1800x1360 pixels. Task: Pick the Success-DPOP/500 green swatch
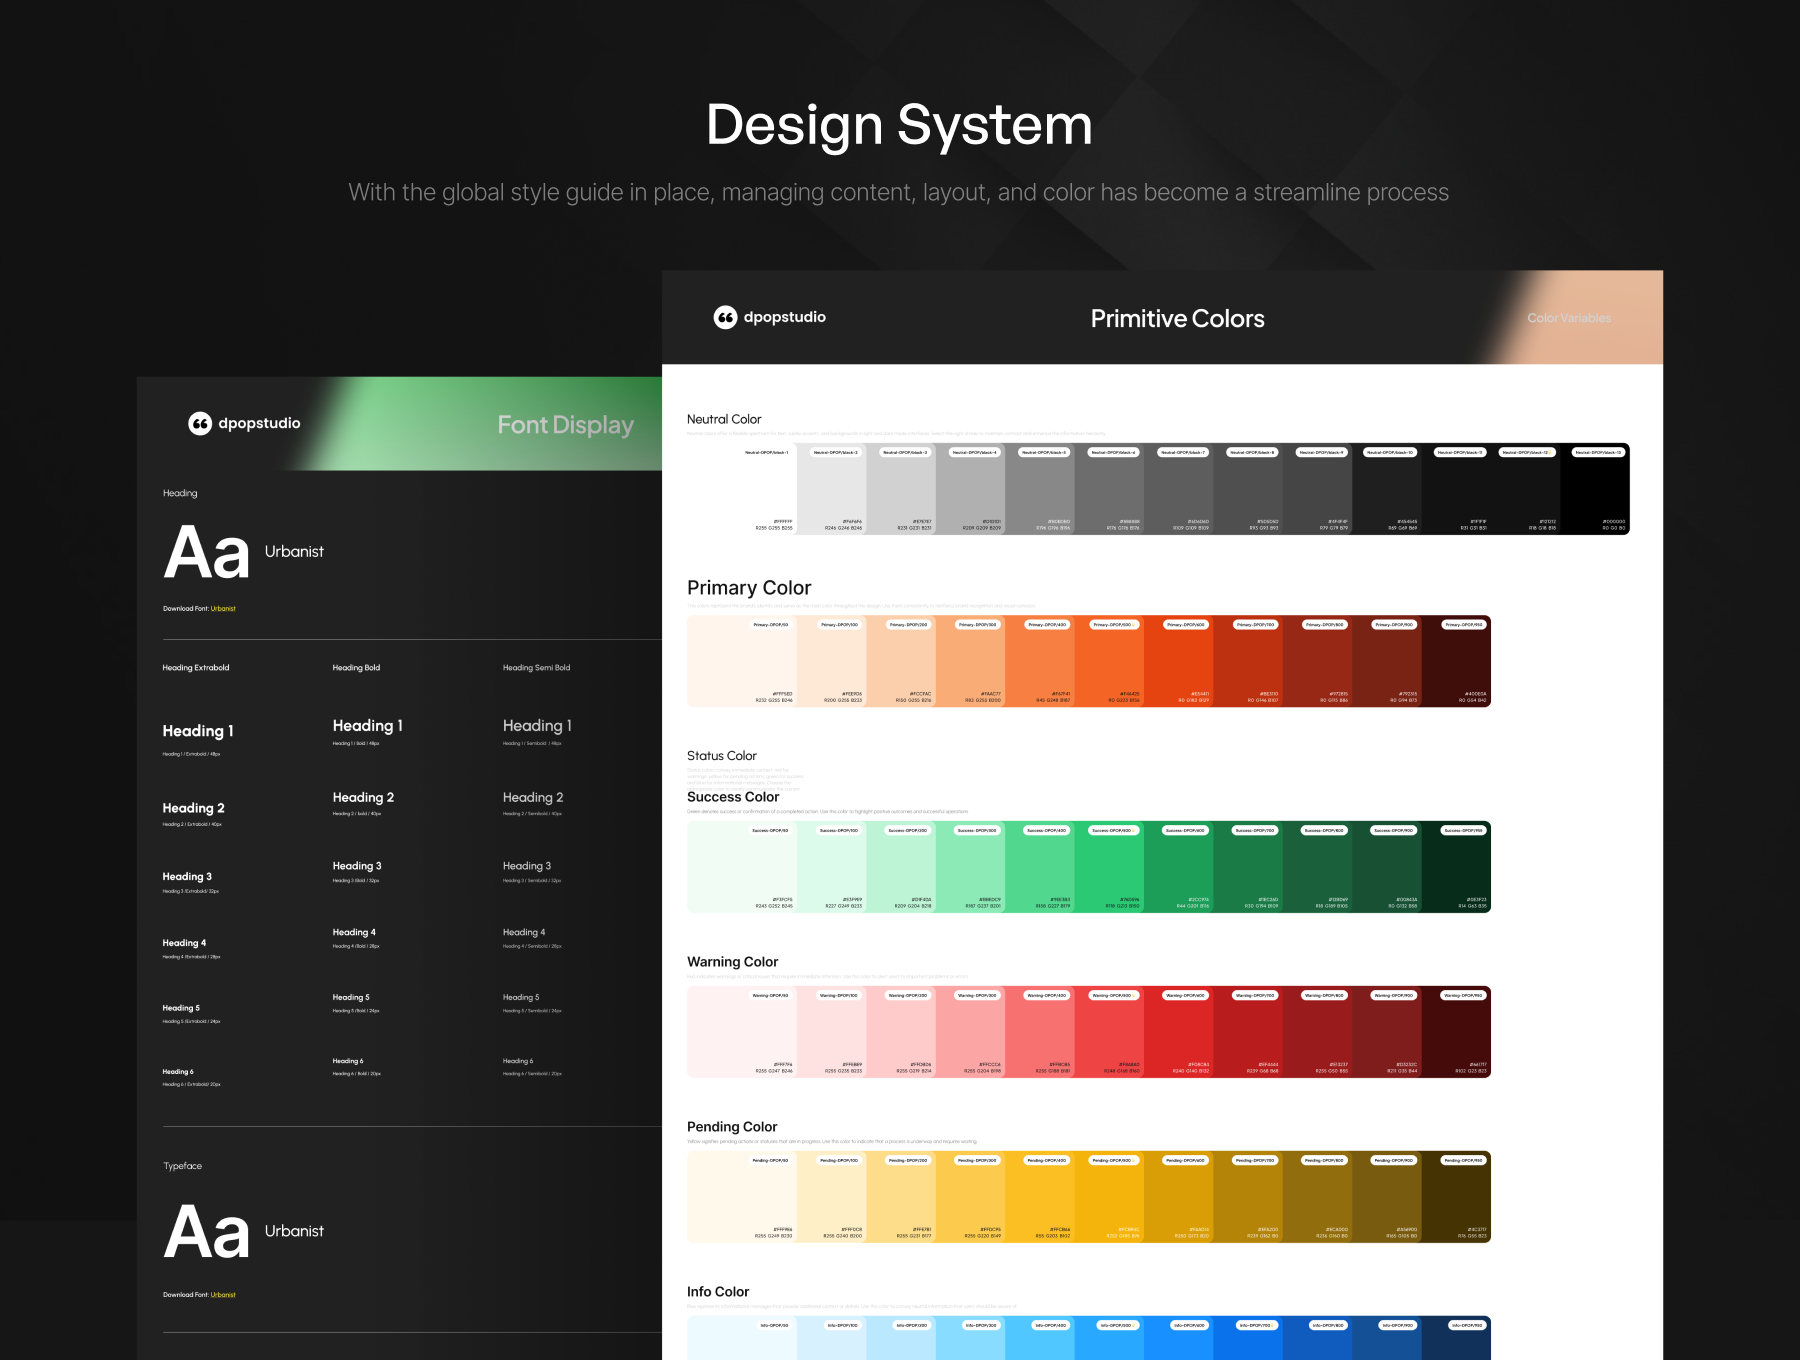(1110, 867)
